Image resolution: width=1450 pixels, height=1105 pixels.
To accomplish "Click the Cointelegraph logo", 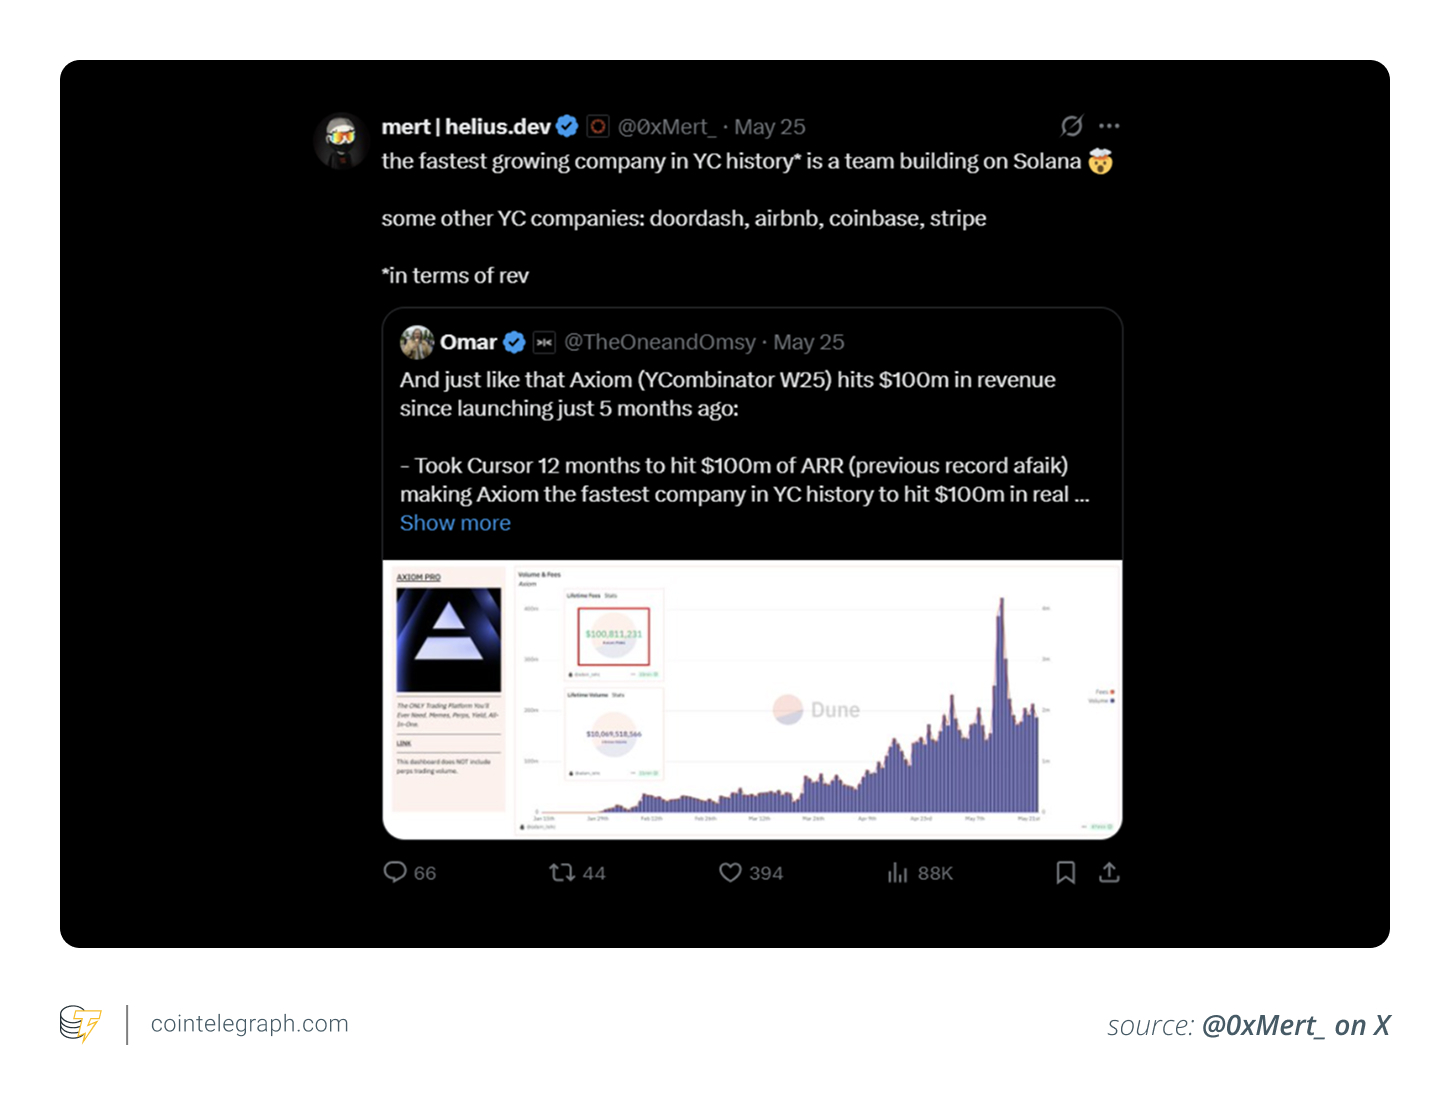I will 80,1024.
